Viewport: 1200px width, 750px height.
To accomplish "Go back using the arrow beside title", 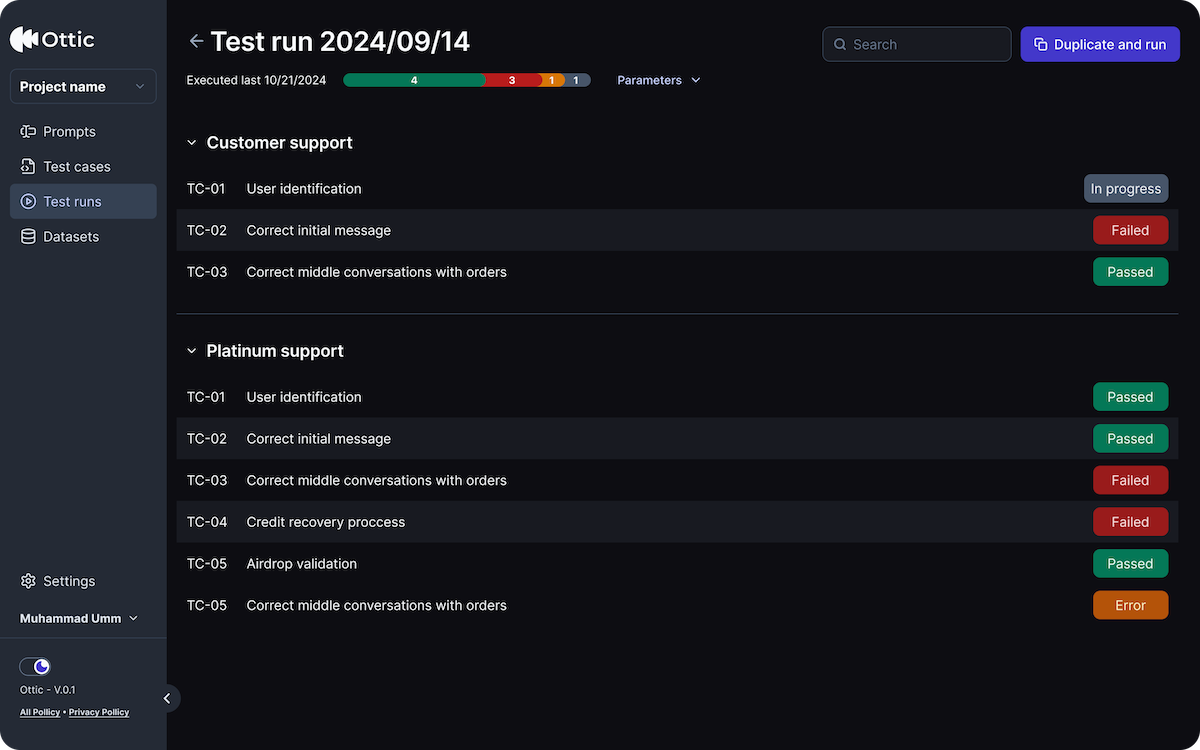I will 196,41.
